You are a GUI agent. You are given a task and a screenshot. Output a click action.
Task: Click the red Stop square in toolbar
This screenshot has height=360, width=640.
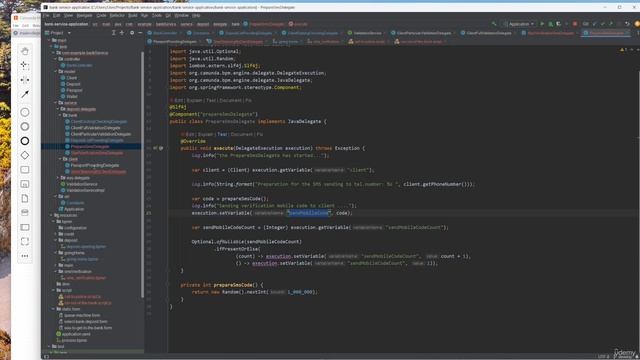point(575,24)
